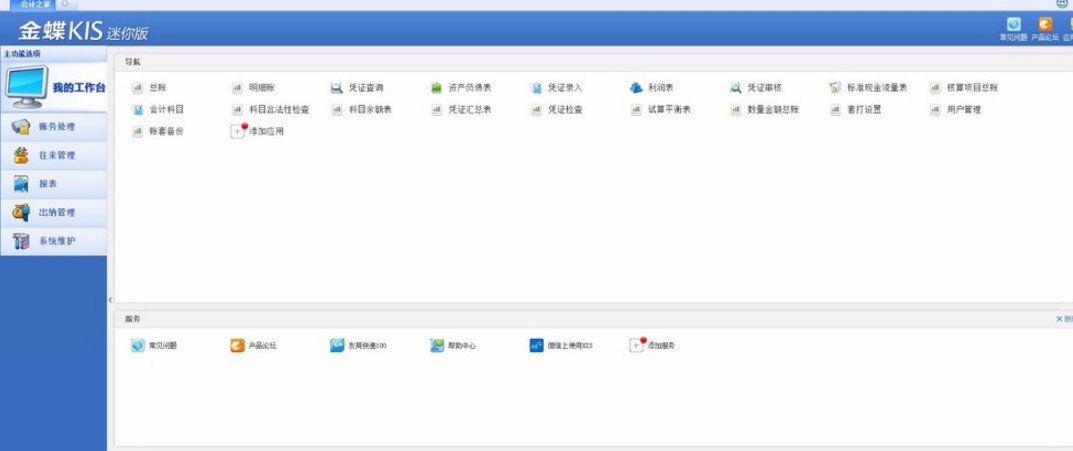
Task: Collapse the left sidebar with the arrow handle
Action: 110,300
